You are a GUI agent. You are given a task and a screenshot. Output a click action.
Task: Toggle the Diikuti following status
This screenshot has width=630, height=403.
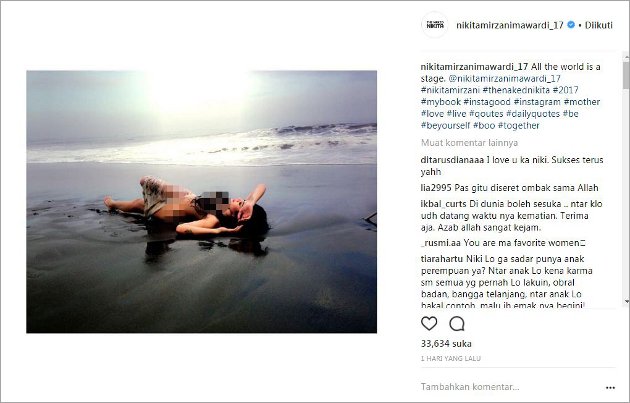tap(598, 25)
